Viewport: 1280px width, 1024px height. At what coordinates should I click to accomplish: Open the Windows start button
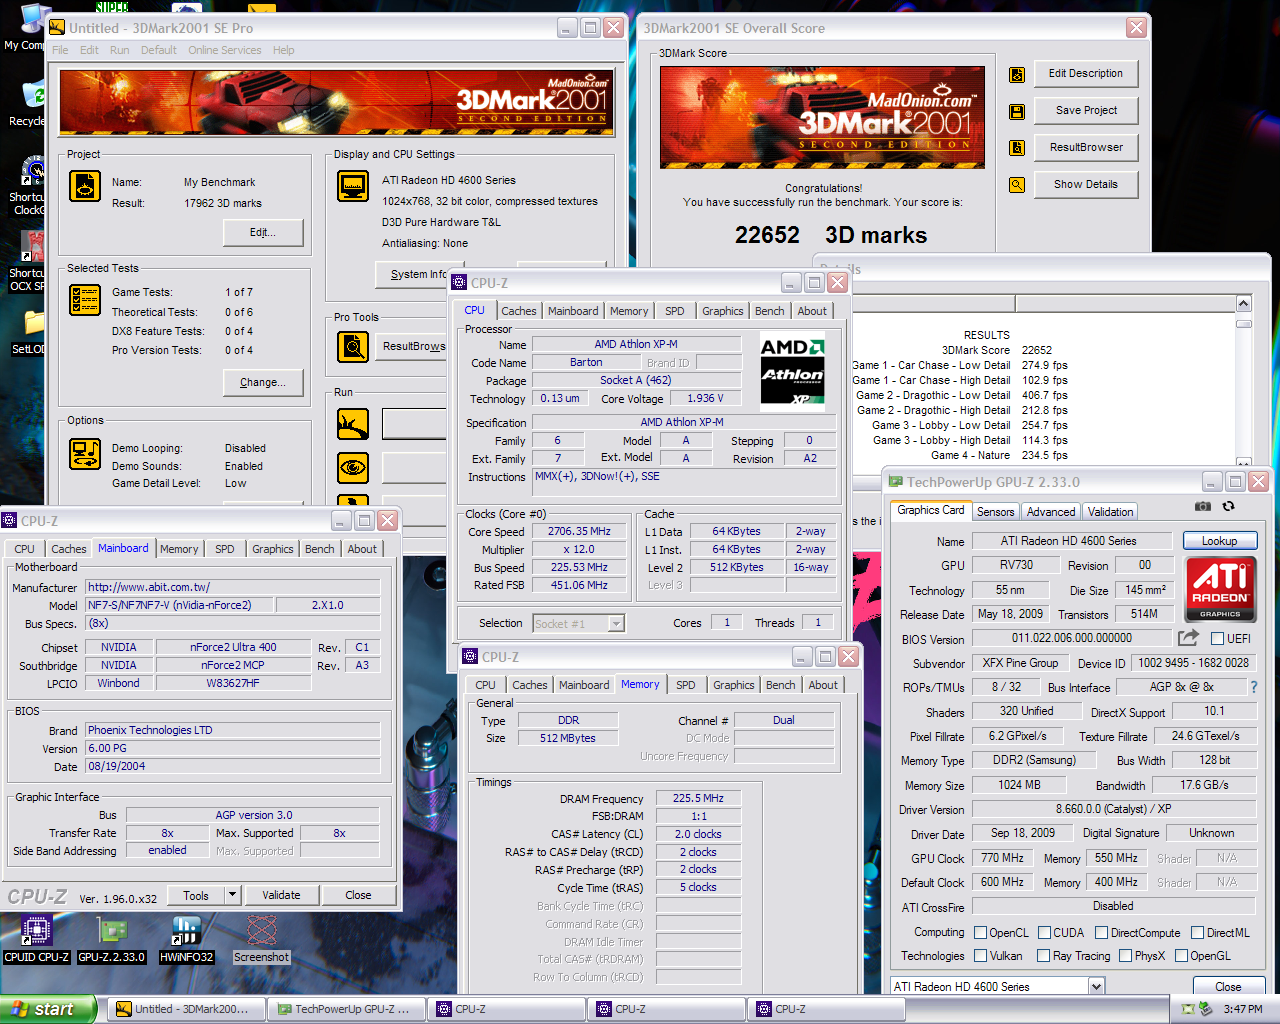[48, 1009]
